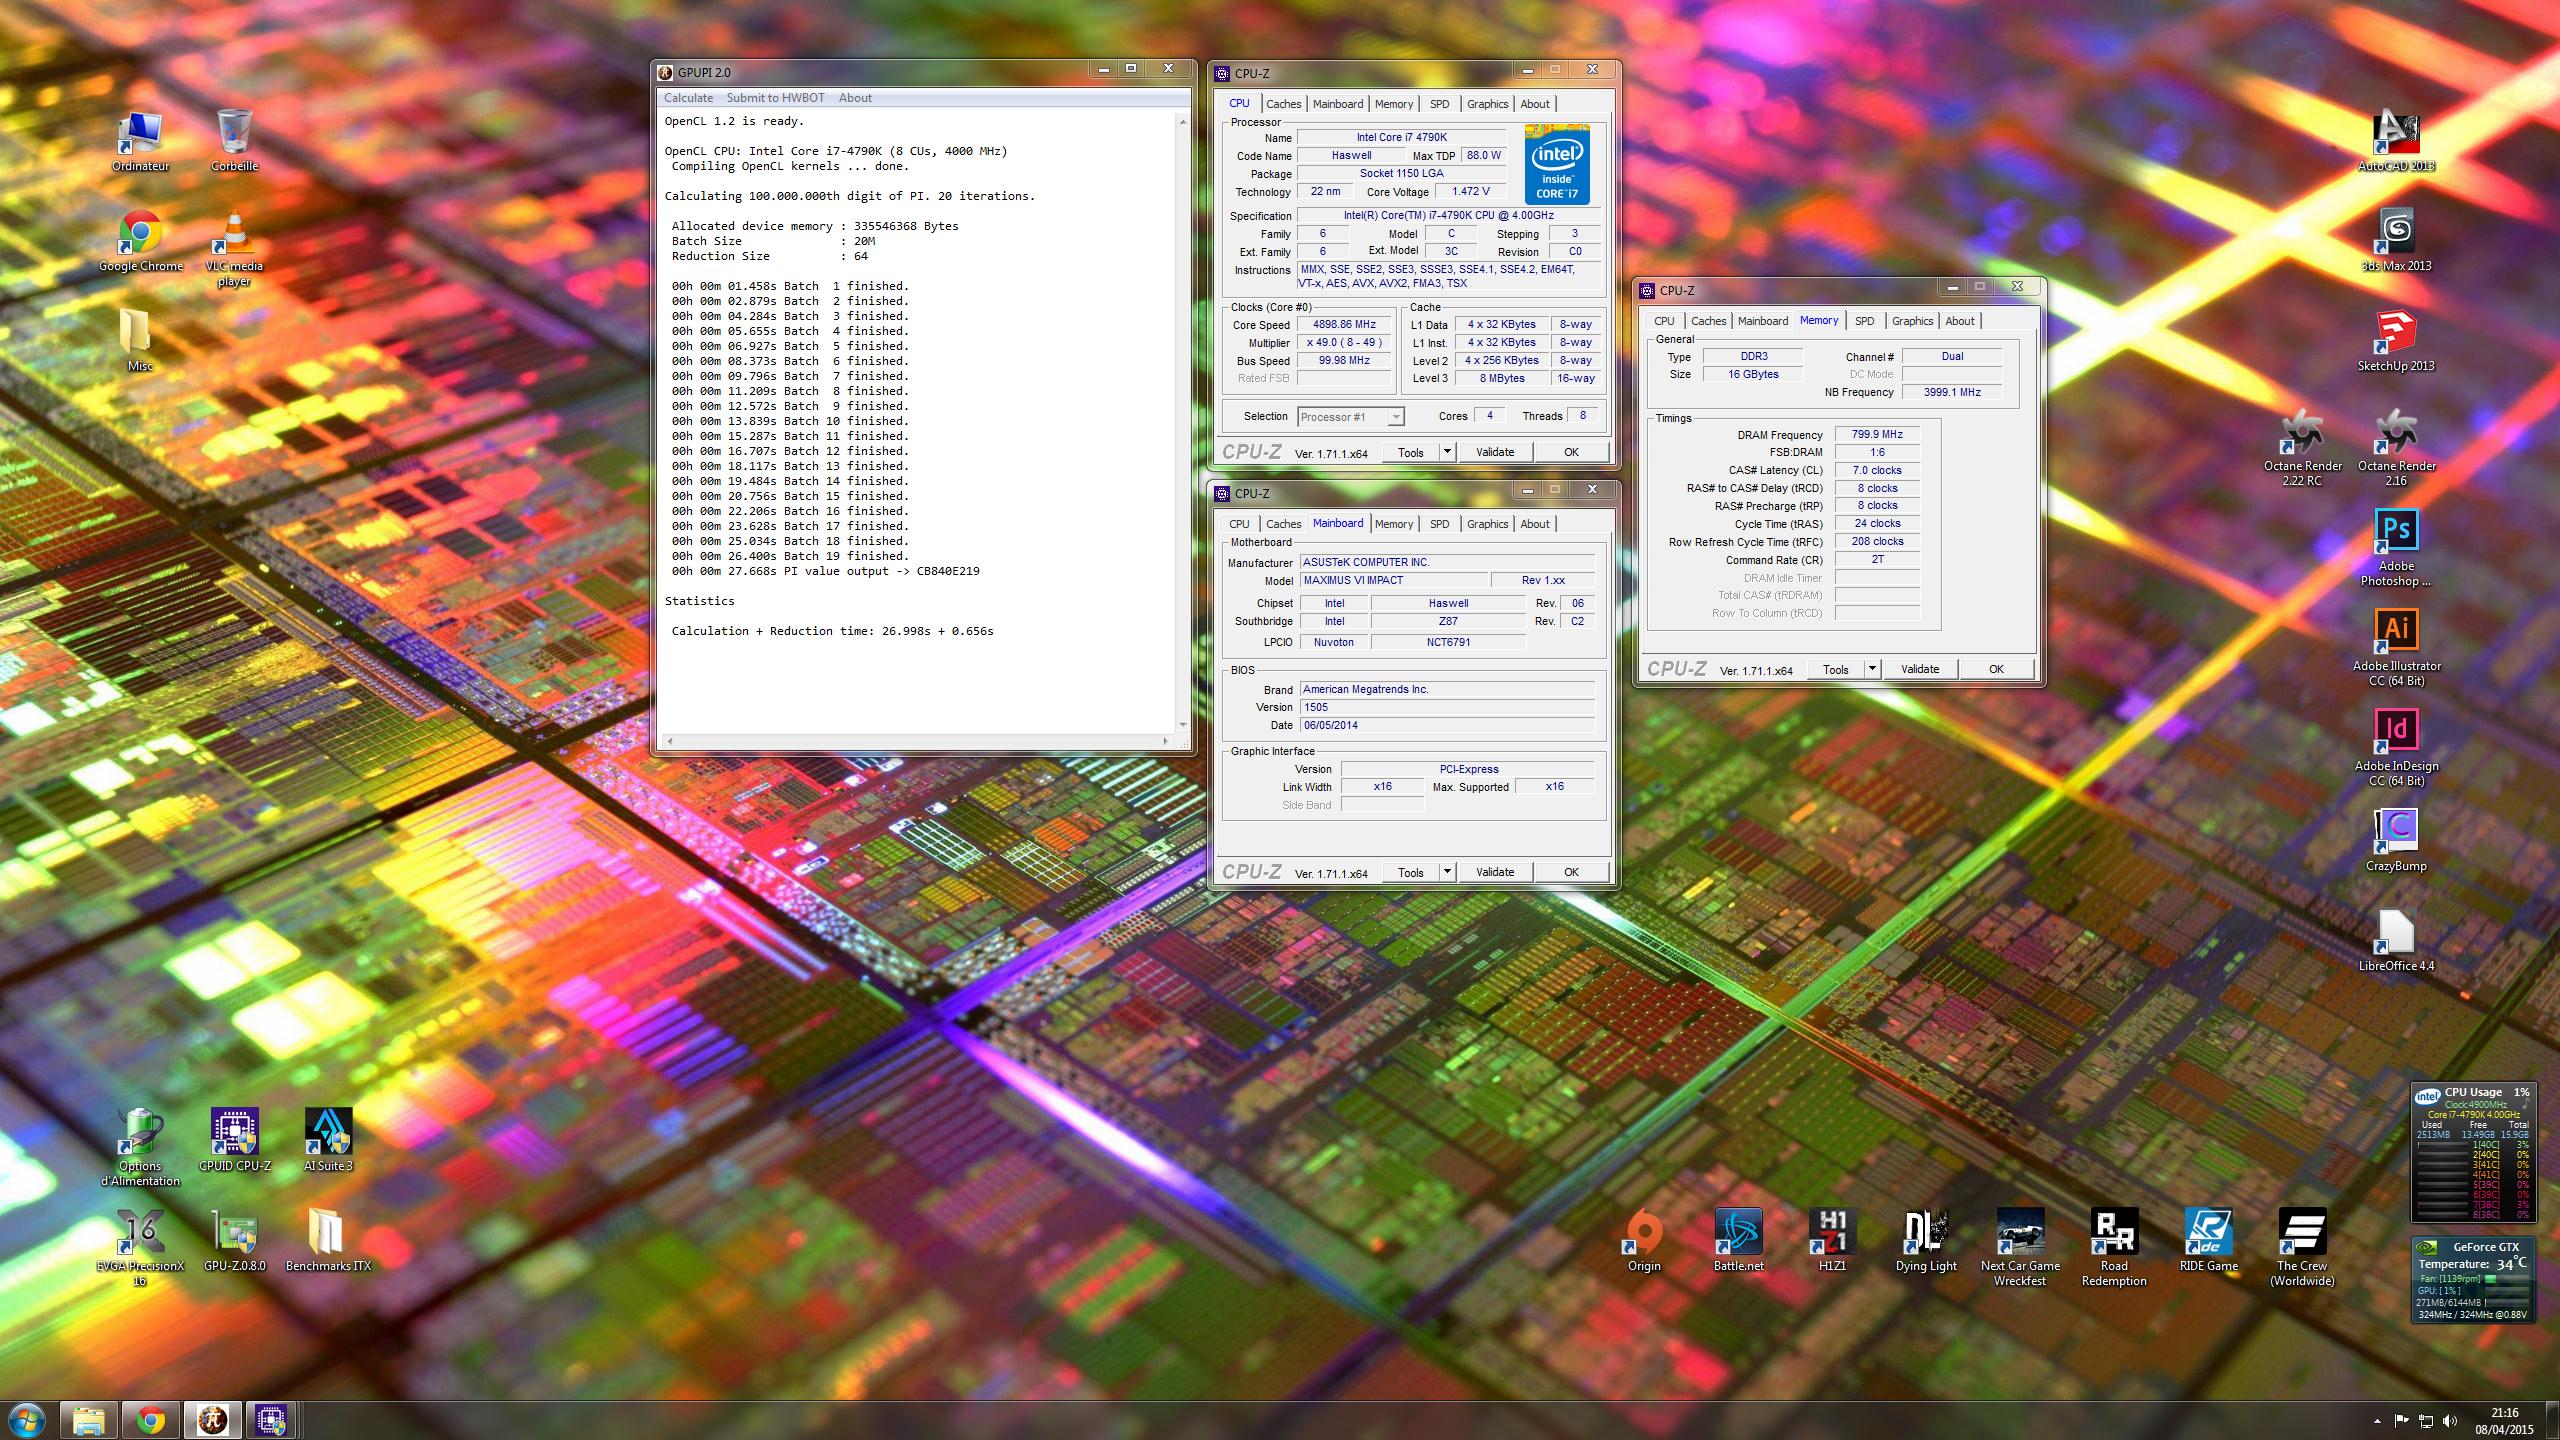Image resolution: width=2560 pixels, height=1440 pixels.
Task: Select the SketchUp 2013 icon
Action: point(2396,341)
